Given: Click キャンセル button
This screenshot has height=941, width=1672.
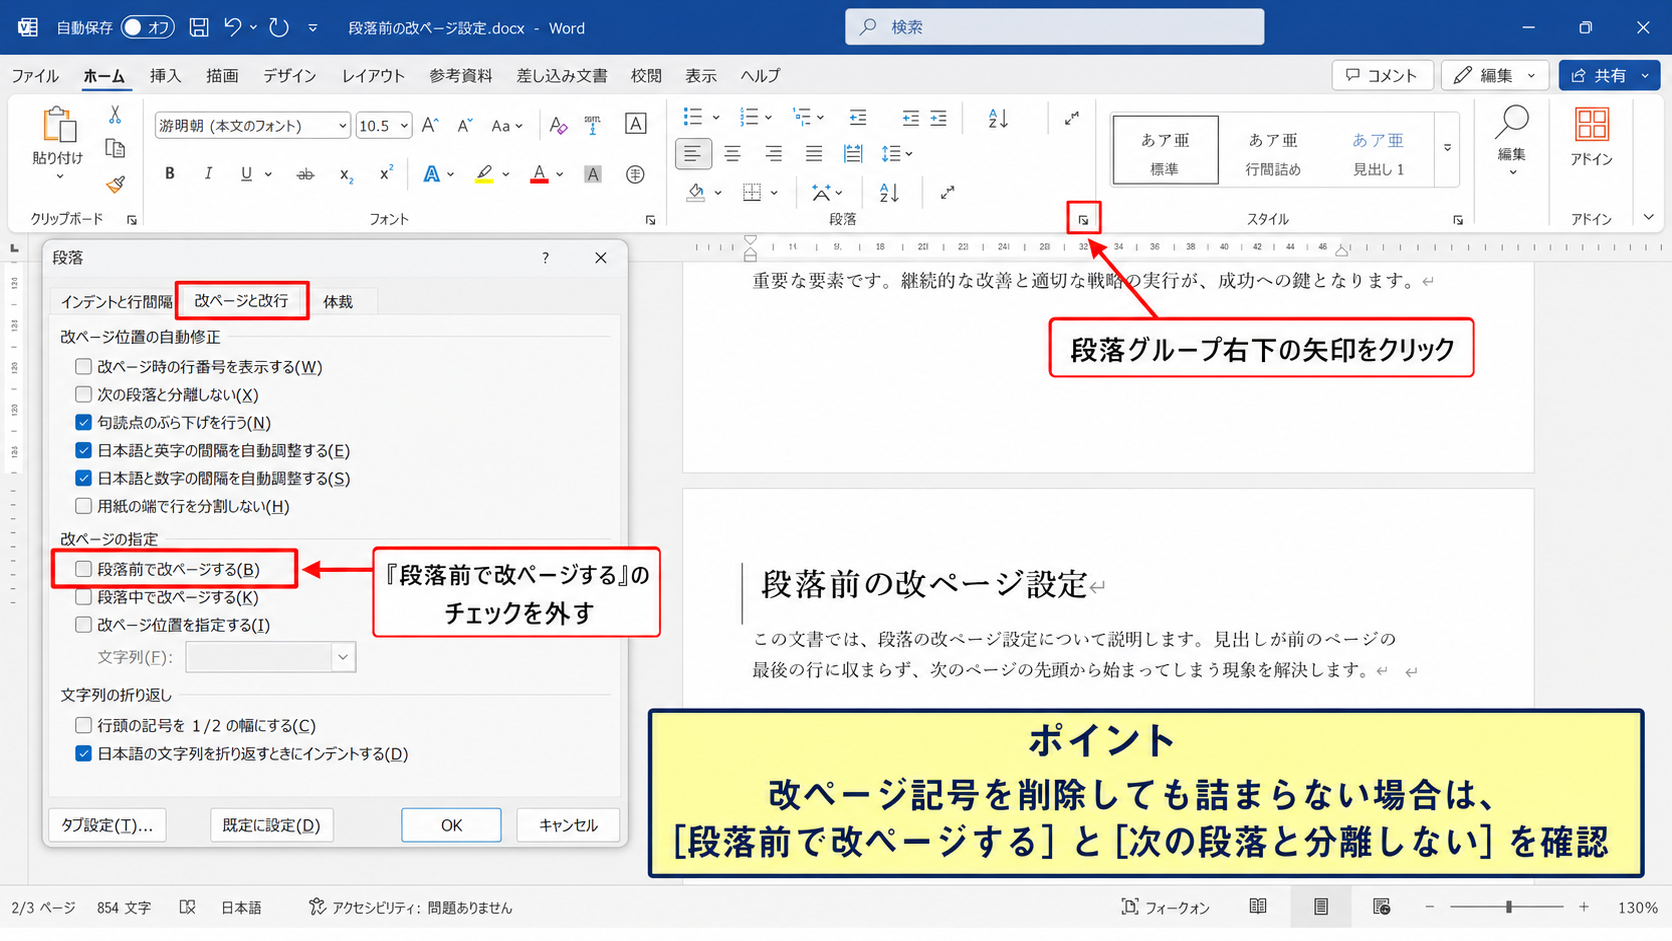Looking at the screenshot, I should 568,825.
